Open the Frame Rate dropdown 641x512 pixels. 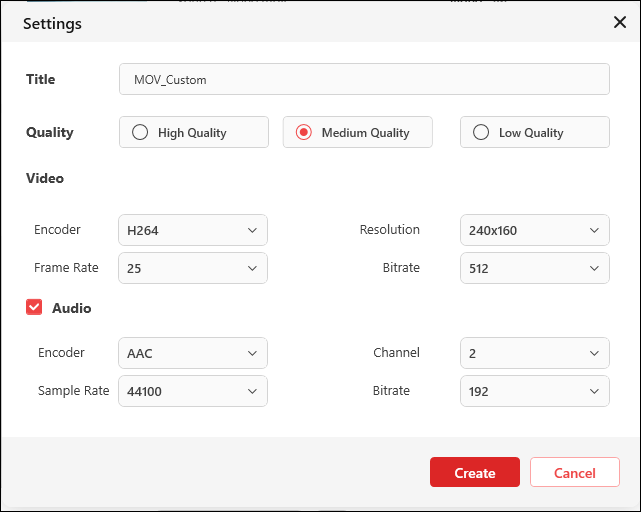(193, 268)
